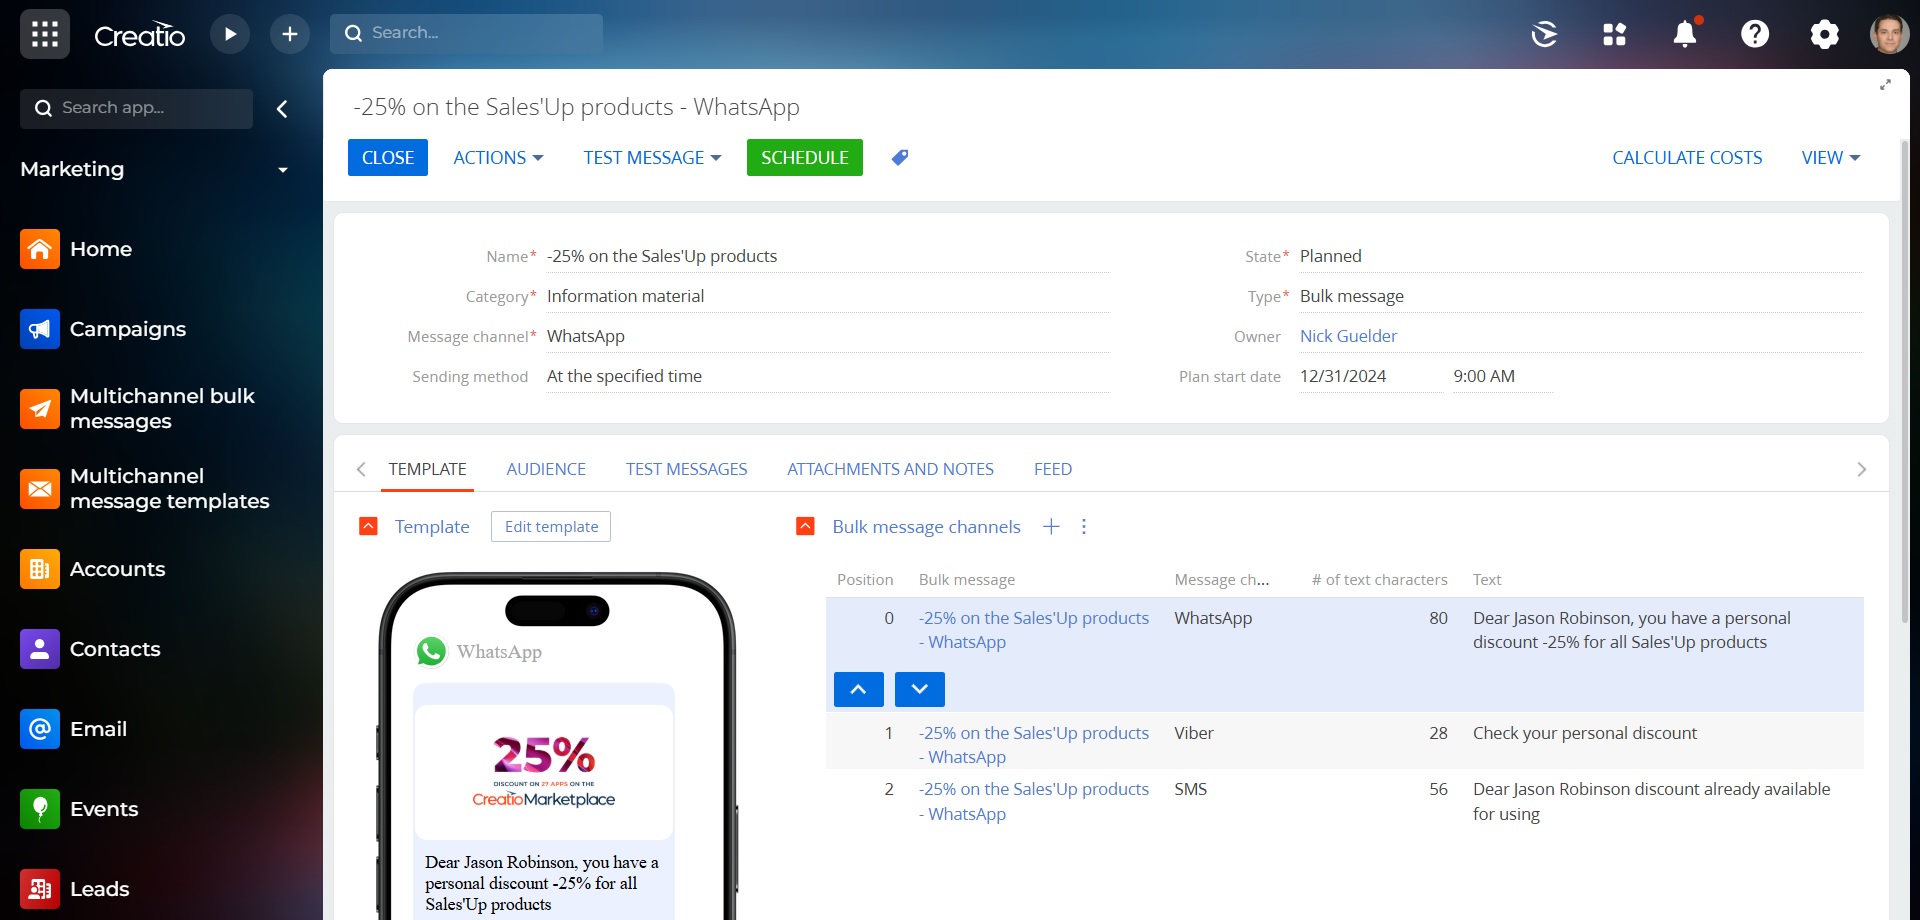Viewport: 1920px width, 920px height.
Task: Open the notifications bell
Action: click(1685, 33)
